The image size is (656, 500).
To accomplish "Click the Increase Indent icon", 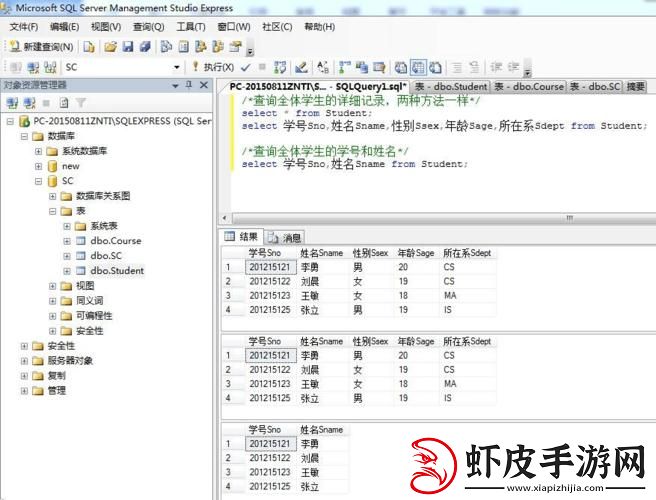I will click(x=513, y=67).
